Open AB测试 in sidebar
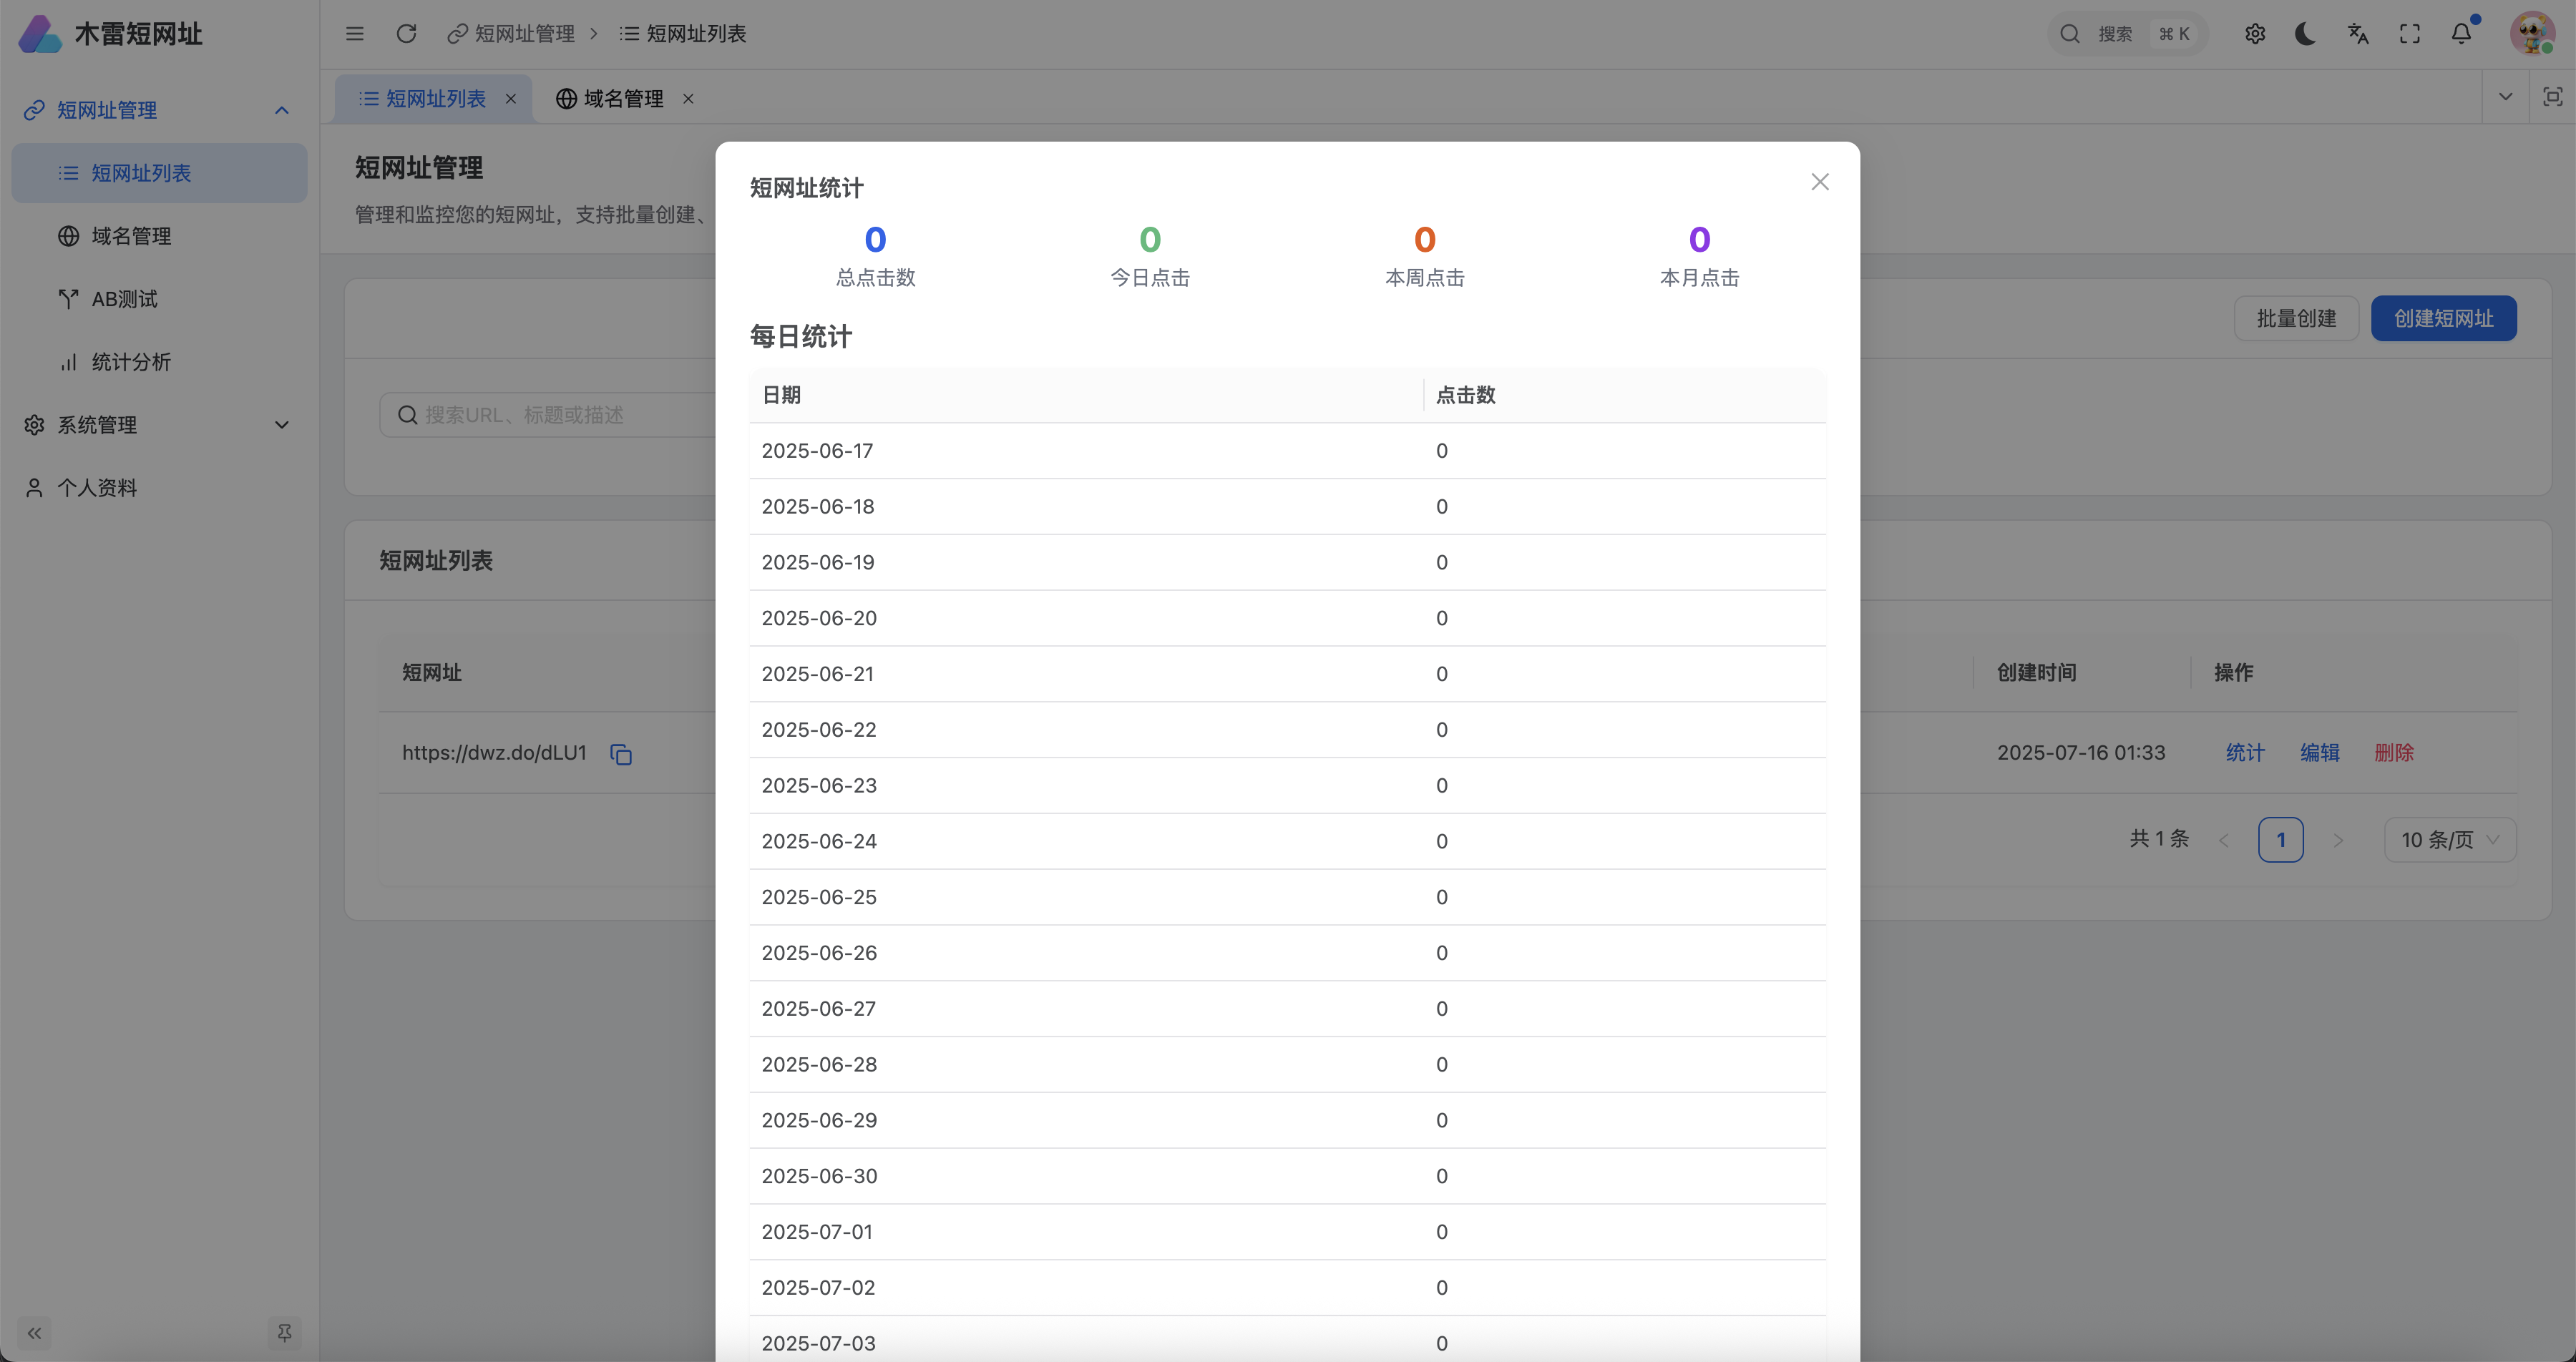This screenshot has width=2576, height=1362. point(124,299)
